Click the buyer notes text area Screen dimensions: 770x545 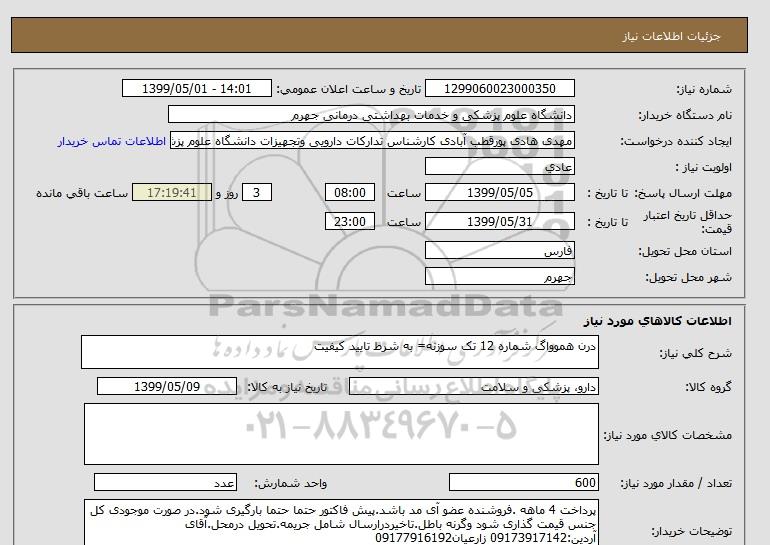[341, 523]
